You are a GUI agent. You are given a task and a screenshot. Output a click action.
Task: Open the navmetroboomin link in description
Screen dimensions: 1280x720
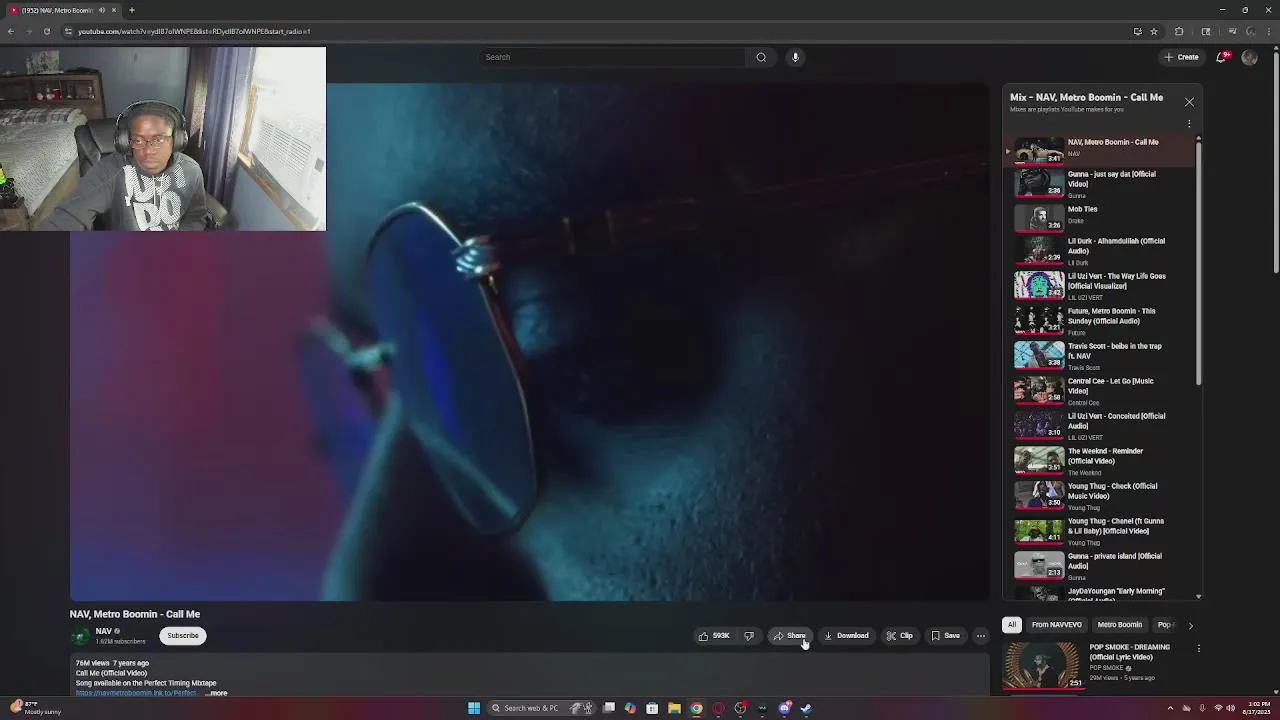click(136, 693)
